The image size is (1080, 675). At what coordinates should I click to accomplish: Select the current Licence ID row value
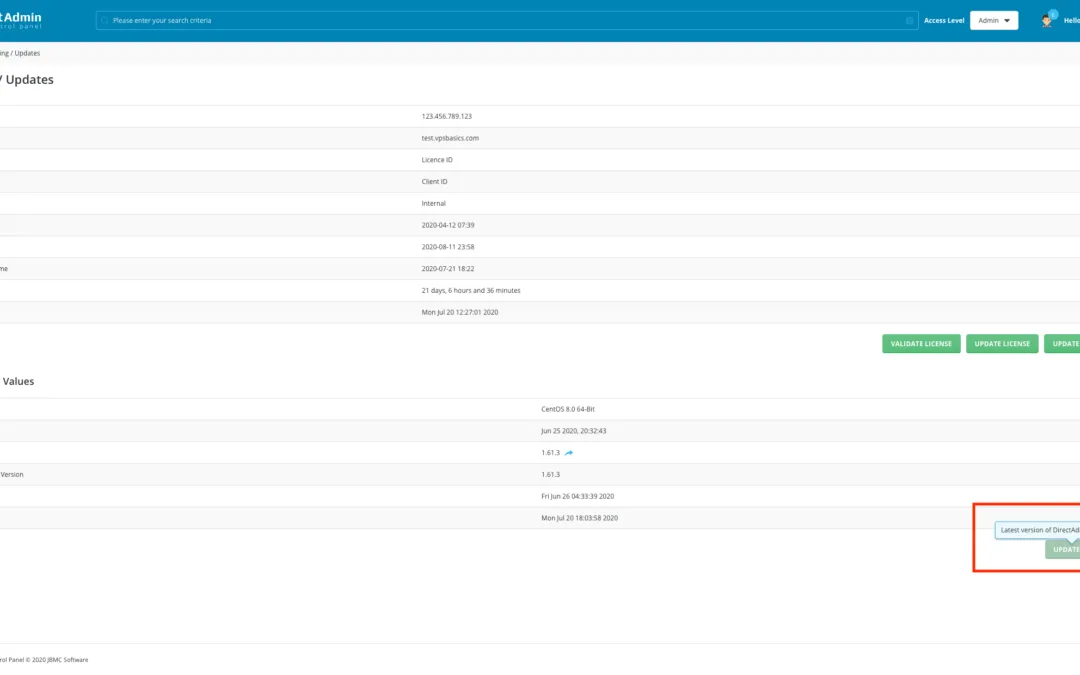[x=434, y=159]
